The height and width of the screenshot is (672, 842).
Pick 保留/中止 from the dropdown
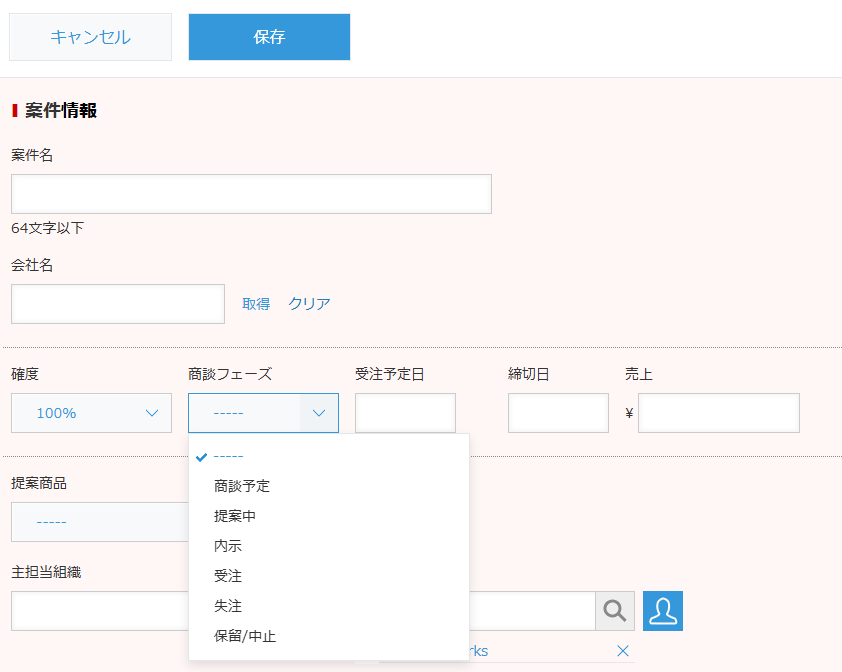click(329, 637)
